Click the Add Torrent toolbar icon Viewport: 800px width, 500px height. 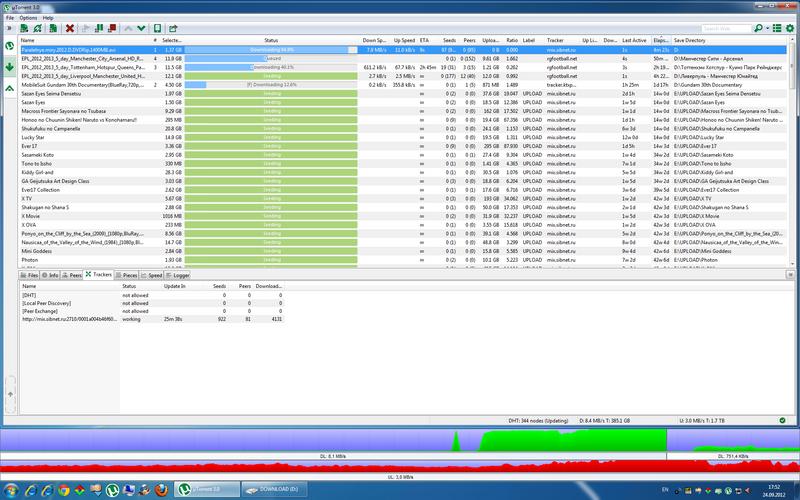click(24, 29)
